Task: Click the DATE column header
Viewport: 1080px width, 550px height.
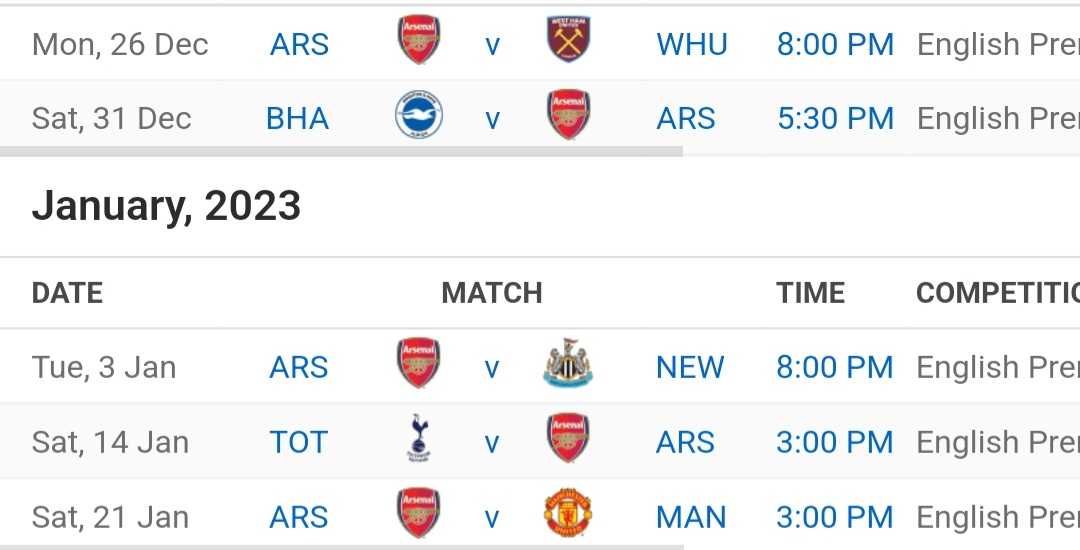Action: (x=67, y=293)
